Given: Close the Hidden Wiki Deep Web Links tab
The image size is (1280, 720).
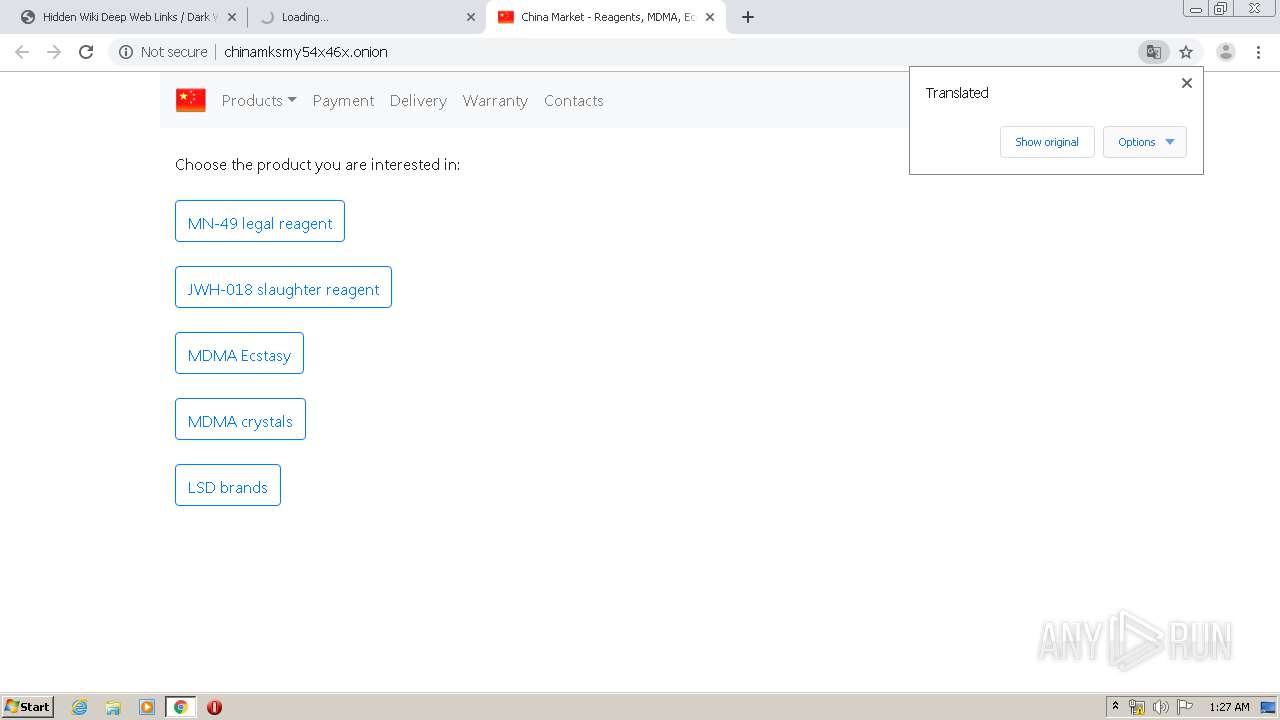Looking at the screenshot, I should (x=232, y=17).
